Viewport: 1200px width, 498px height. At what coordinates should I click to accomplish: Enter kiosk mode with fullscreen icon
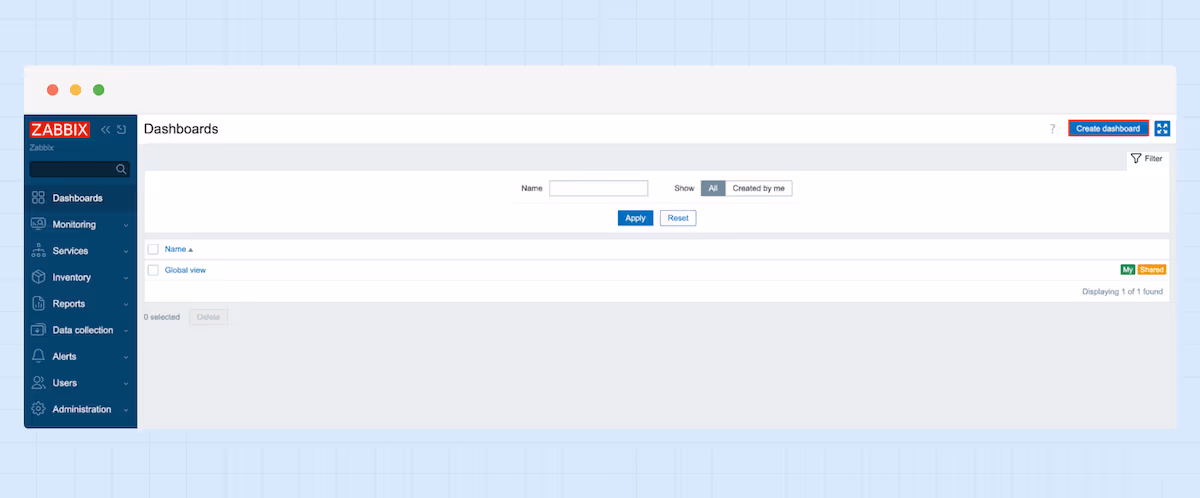pyautogui.click(x=1162, y=129)
